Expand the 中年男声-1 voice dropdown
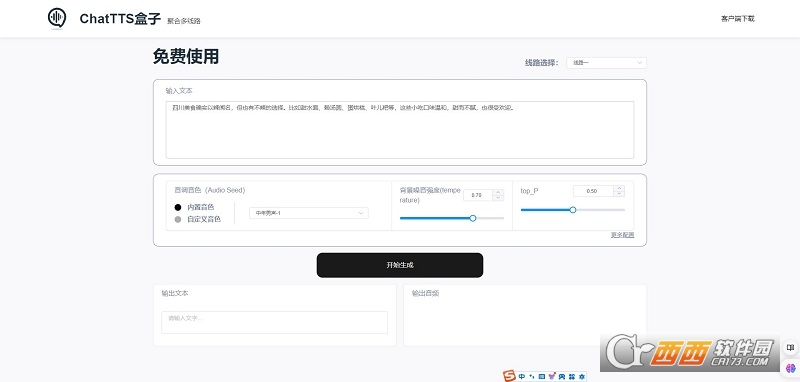Image resolution: width=800 pixels, height=382 pixels. point(309,213)
